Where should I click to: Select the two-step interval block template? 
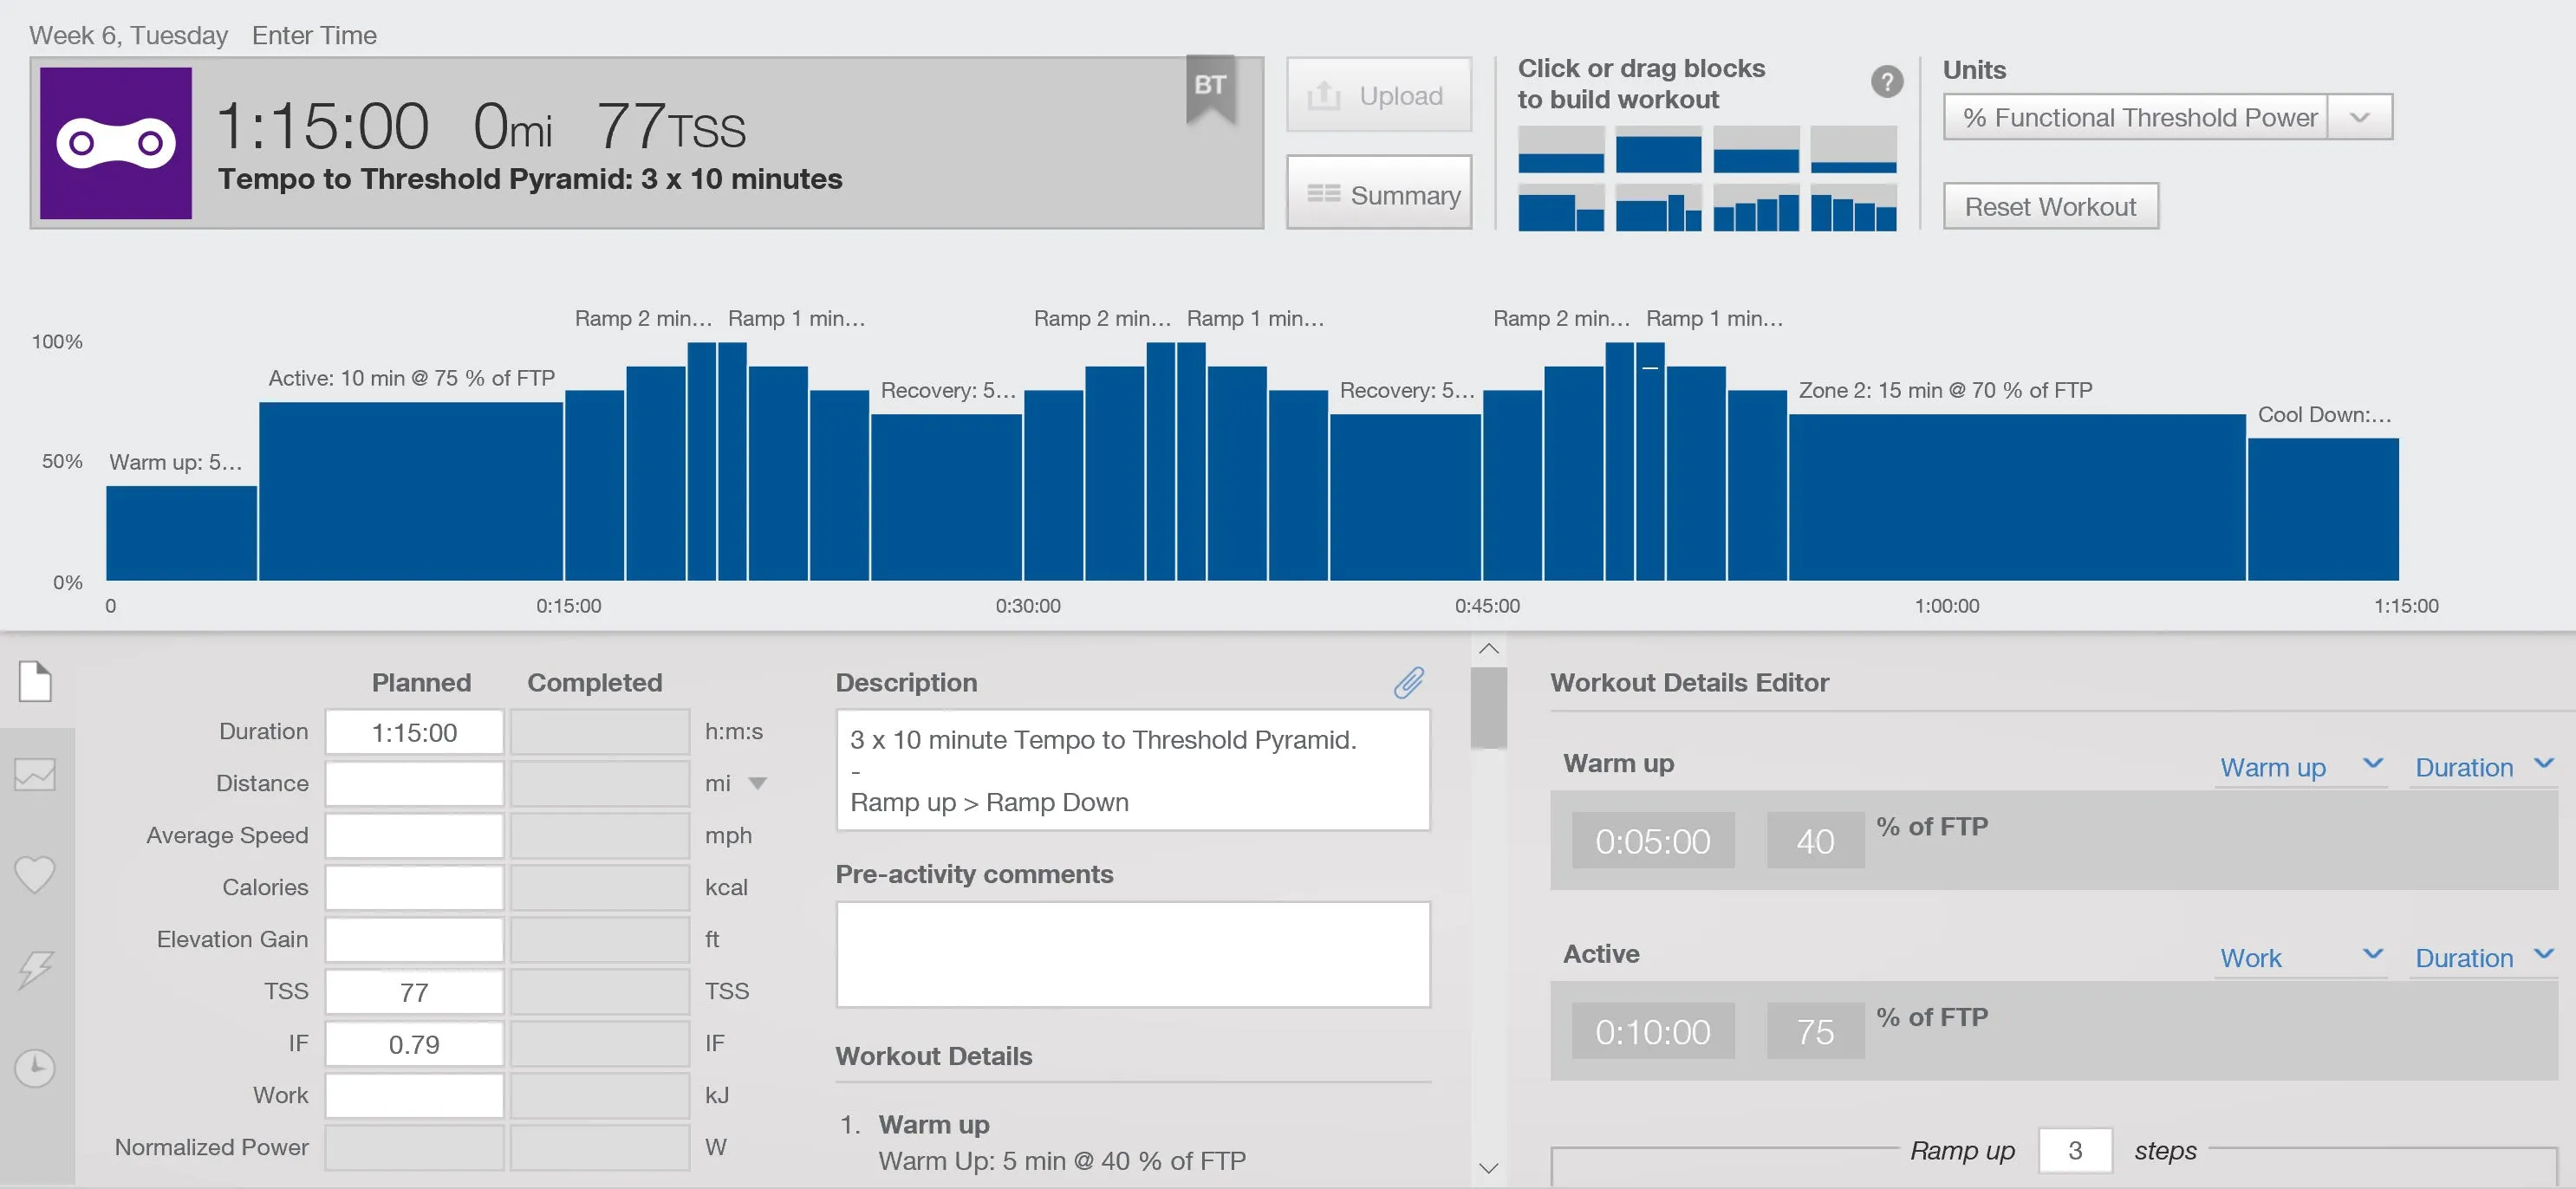point(1560,208)
